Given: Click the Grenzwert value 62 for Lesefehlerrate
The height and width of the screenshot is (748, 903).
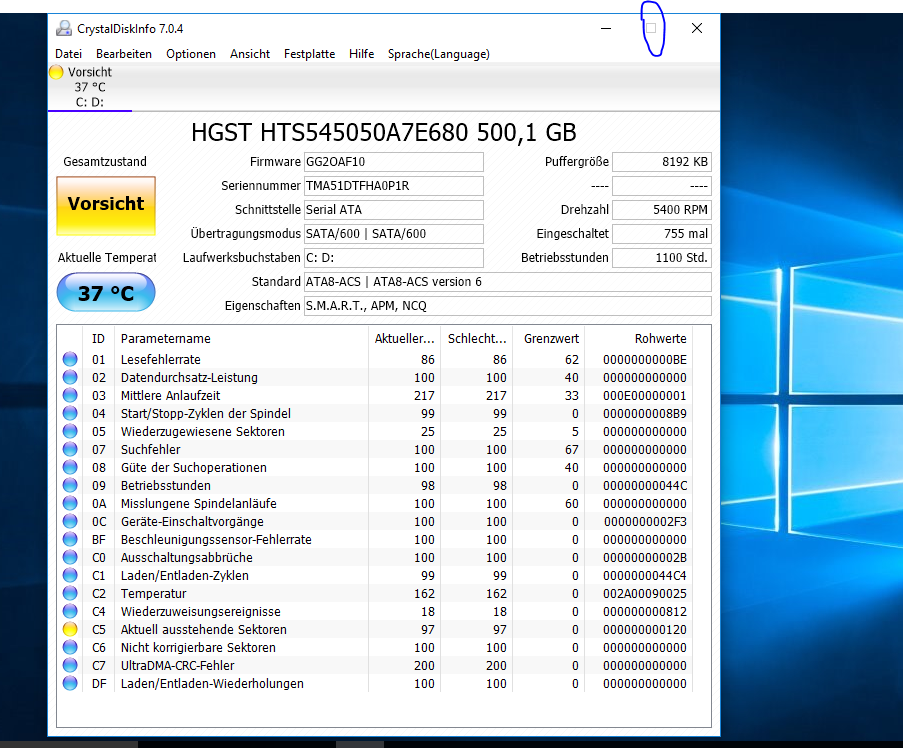Looking at the screenshot, I should pos(571,359).
